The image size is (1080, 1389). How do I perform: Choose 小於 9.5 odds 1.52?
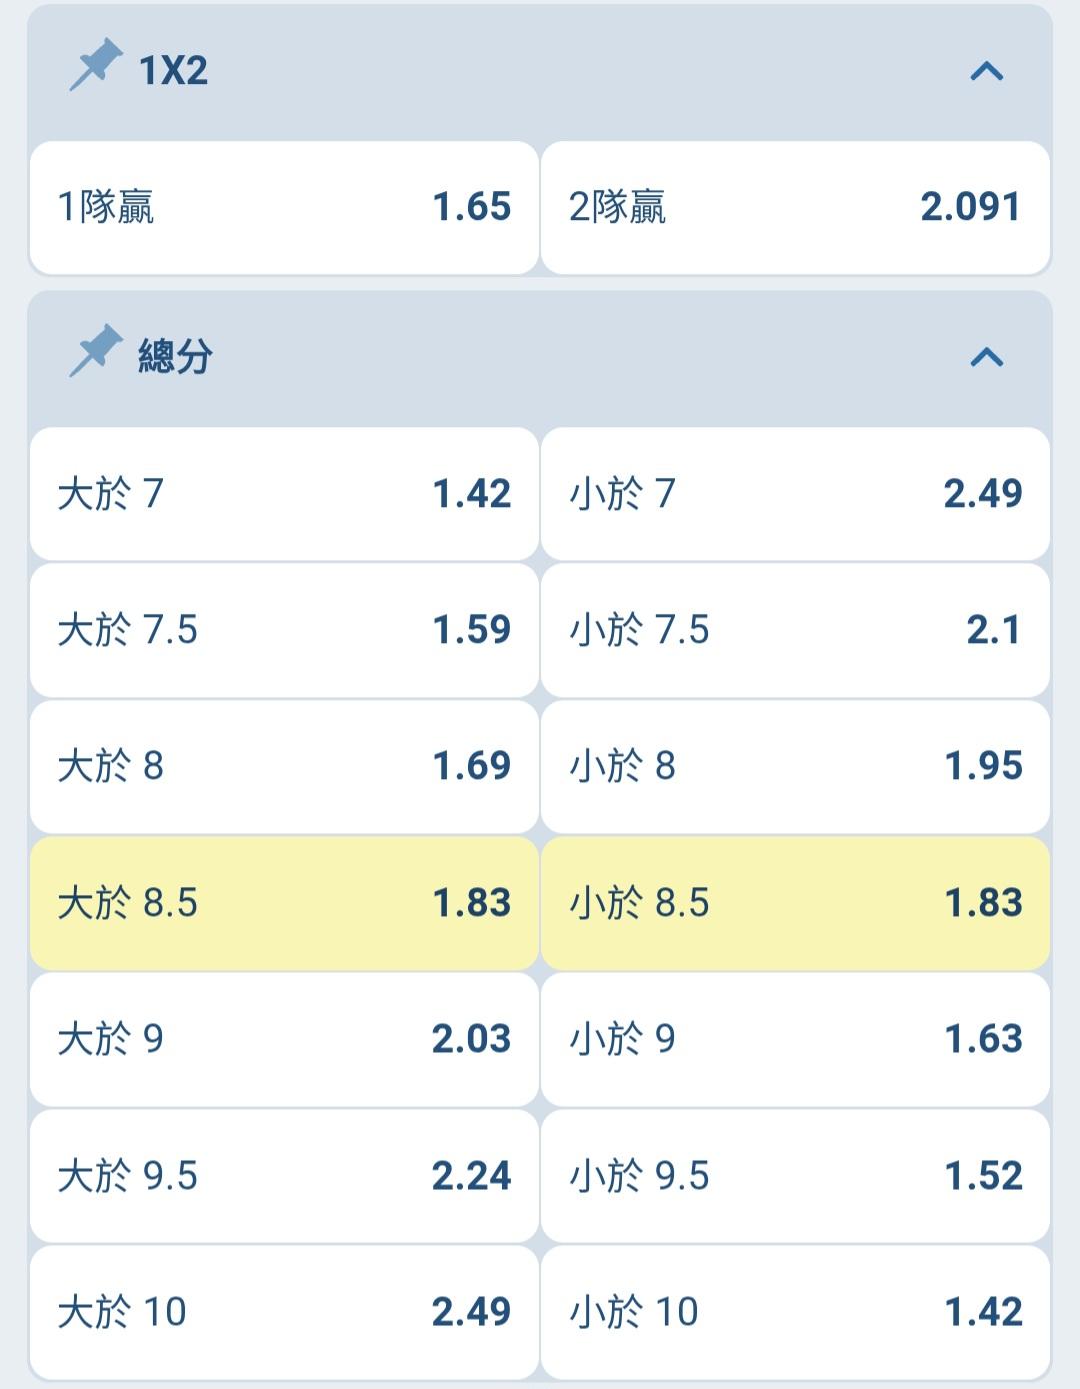click(795, 1176)
